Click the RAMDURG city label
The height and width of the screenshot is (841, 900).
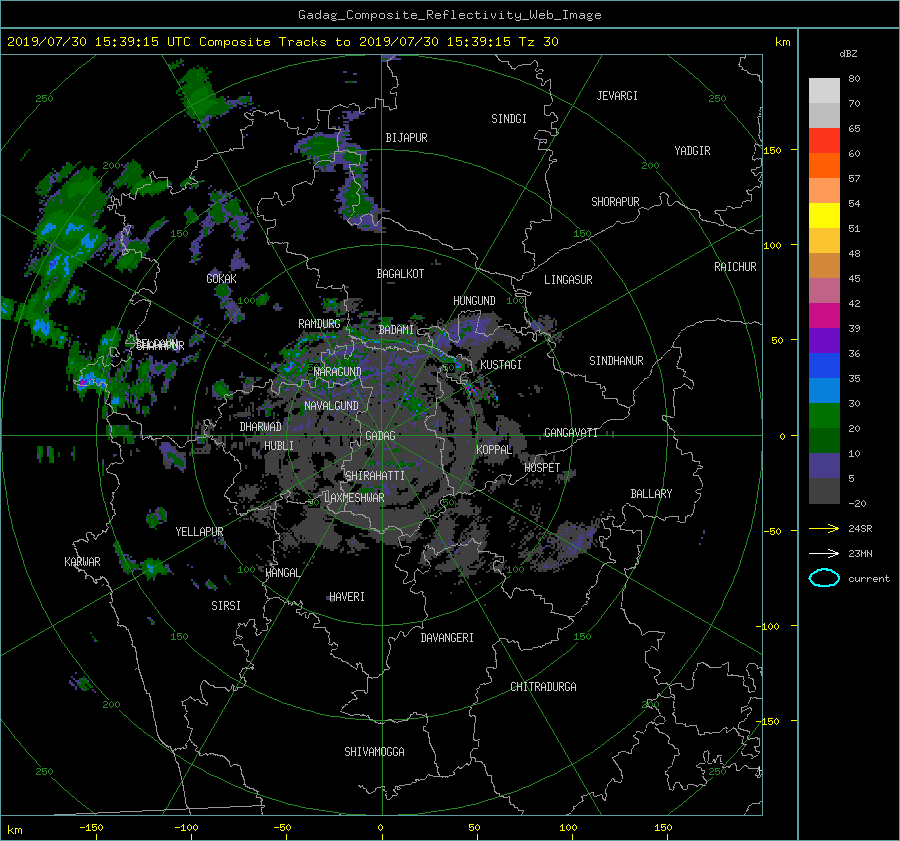319,324
